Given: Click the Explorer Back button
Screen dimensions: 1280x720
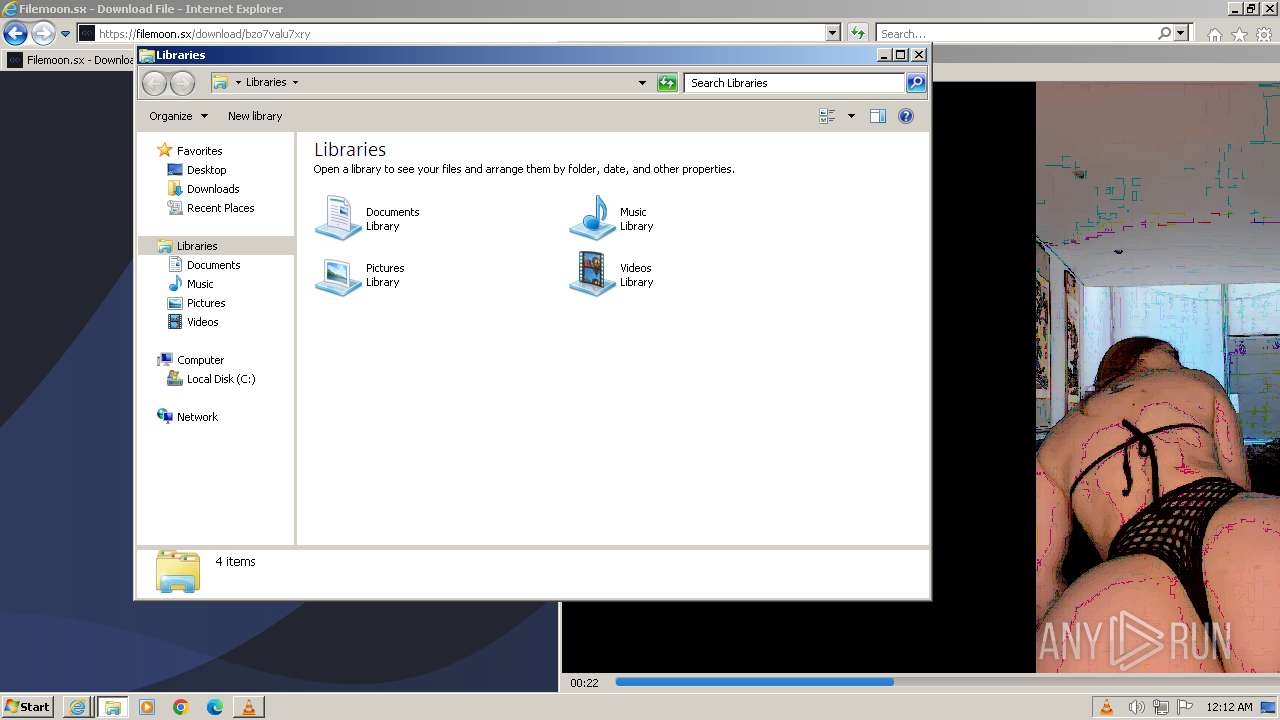Looking at the screenshot, I should click(x=154, y=83).
